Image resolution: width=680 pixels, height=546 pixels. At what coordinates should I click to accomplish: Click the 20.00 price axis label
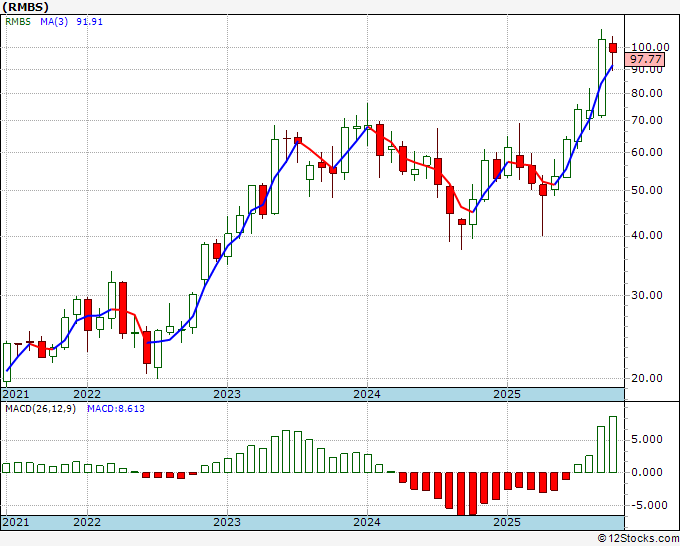[647, 378]
